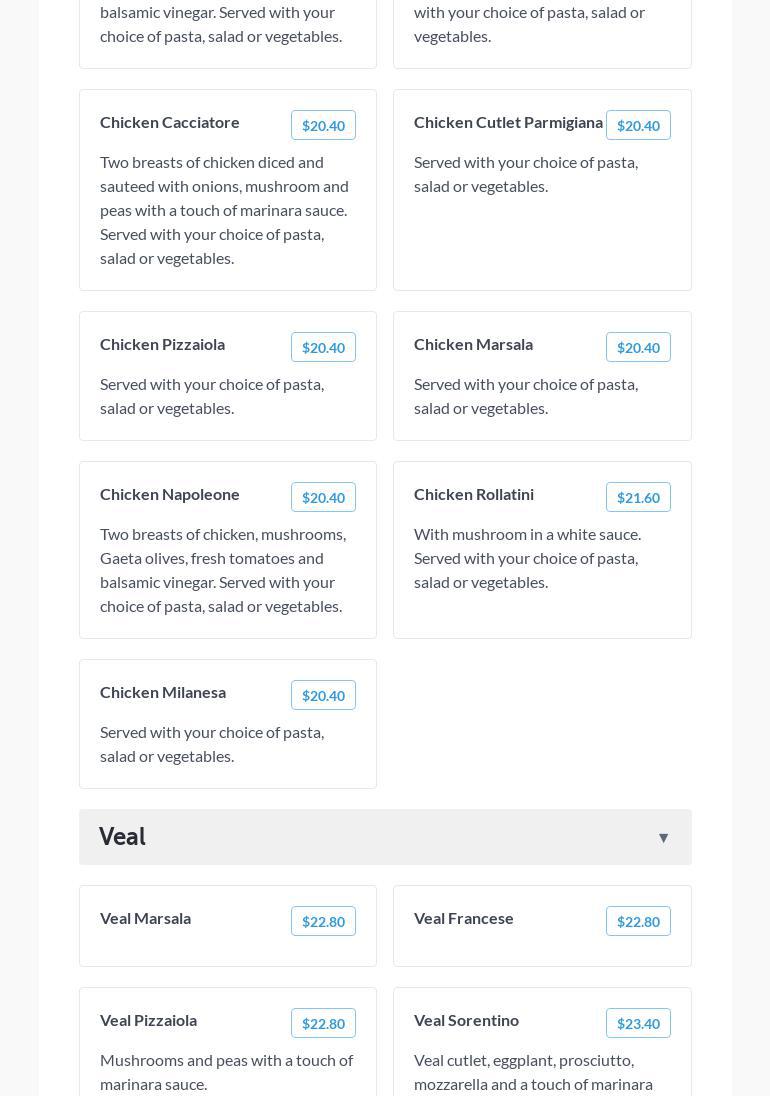Click Veal Marsala $22.80 price
The width and height of the screenshot is (770, 1096).
[x=323, y=921]
